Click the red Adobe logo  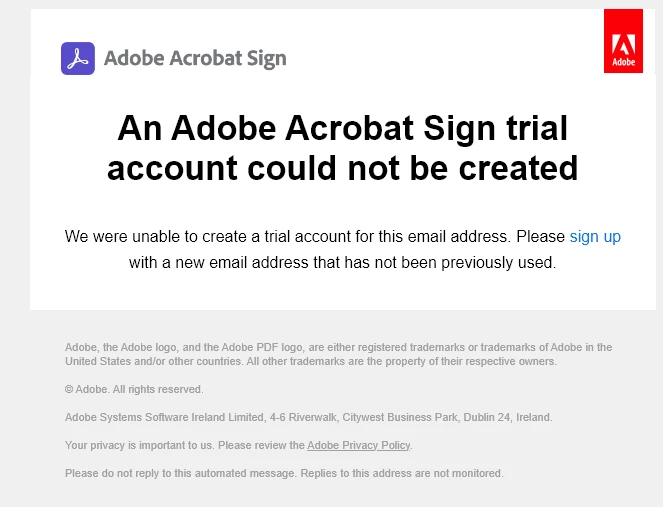[x=623, y=41]
